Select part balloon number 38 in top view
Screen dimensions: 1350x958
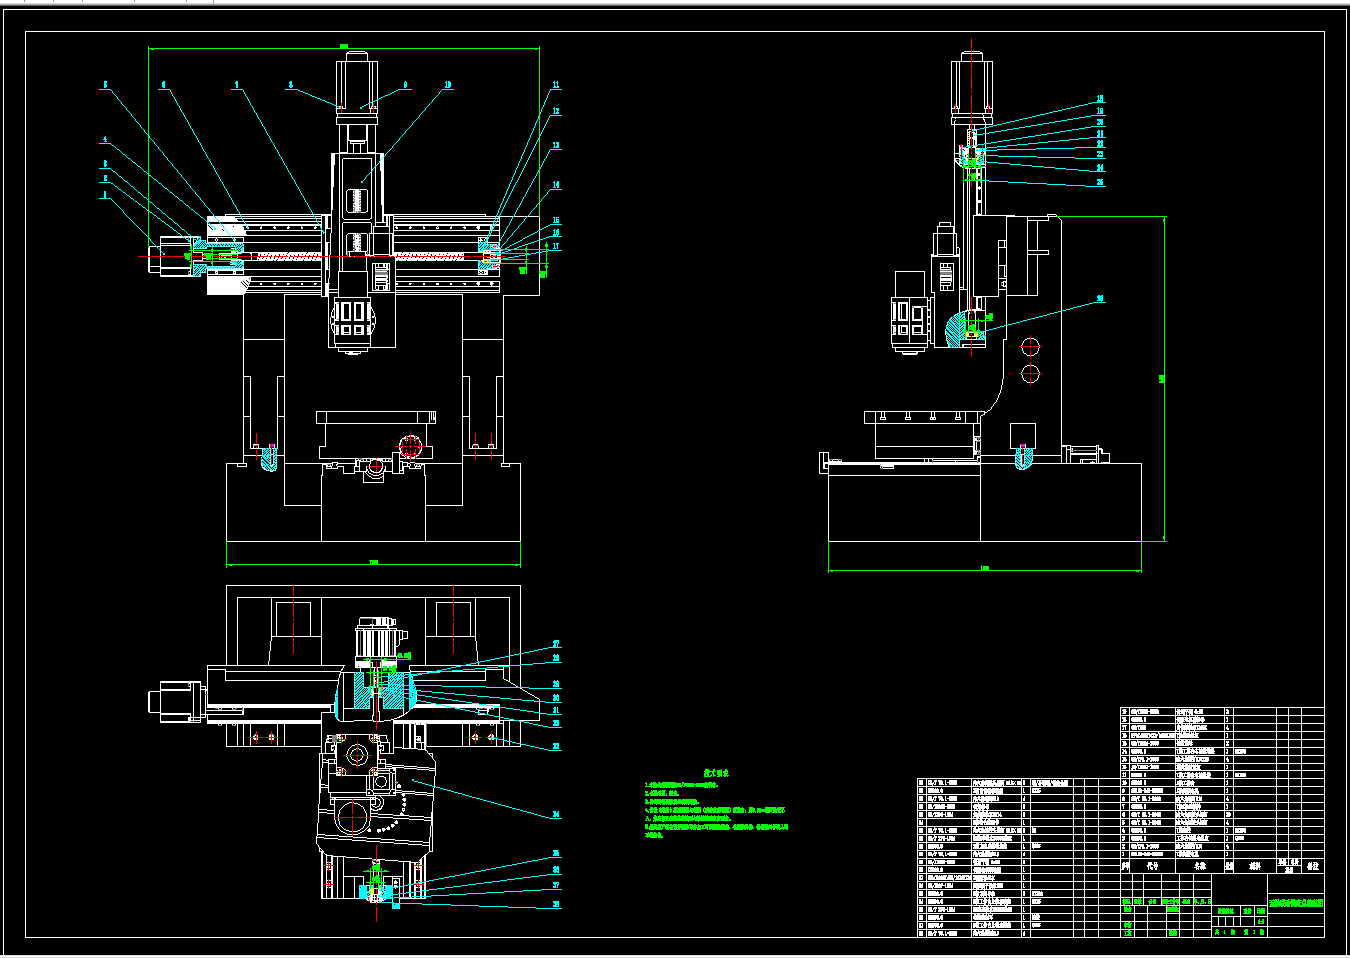point(556,905)
